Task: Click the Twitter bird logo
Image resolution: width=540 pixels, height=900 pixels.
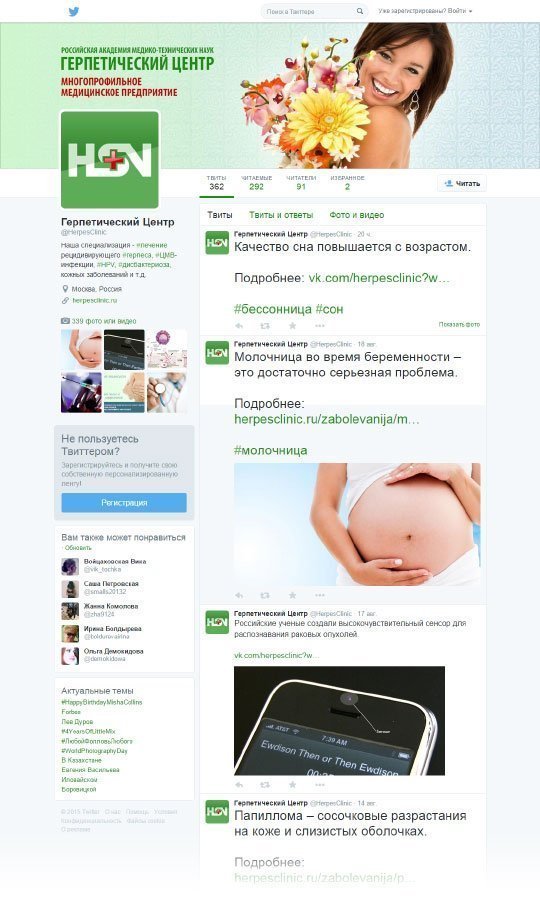Action: [73, 11]
